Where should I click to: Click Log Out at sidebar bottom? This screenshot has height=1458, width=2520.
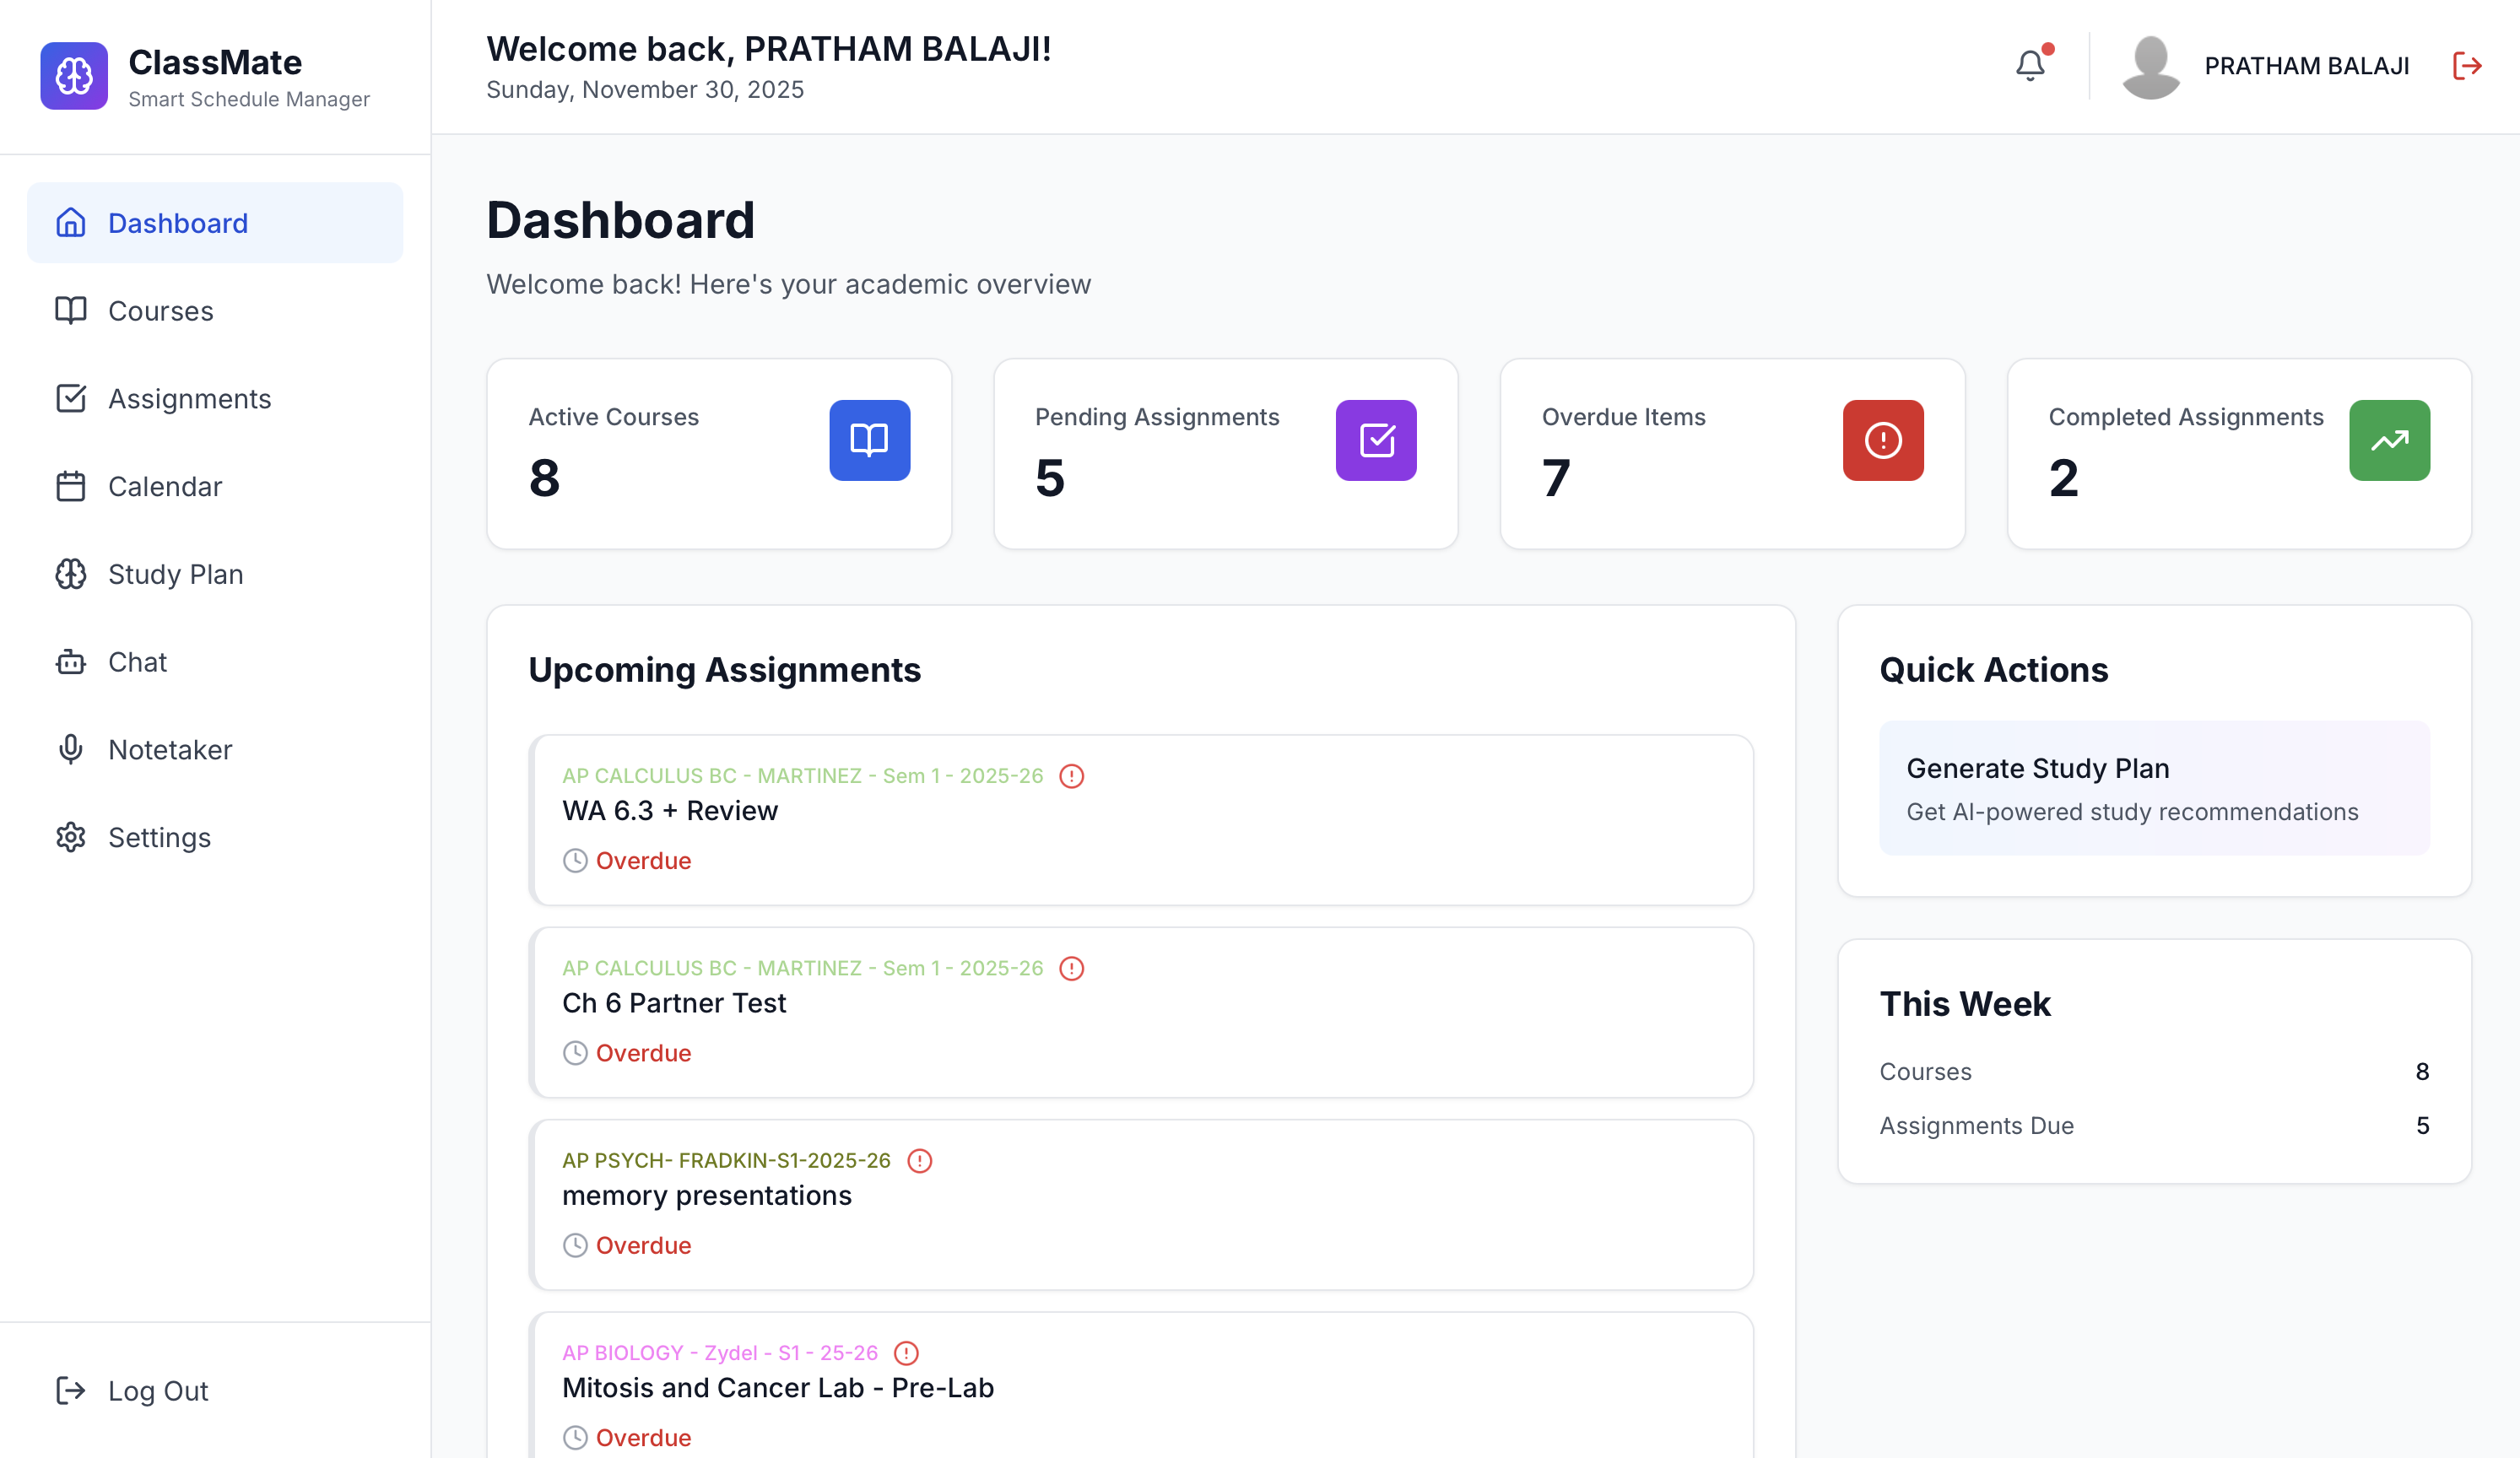pyautogui.click(x=157, y=1391)
